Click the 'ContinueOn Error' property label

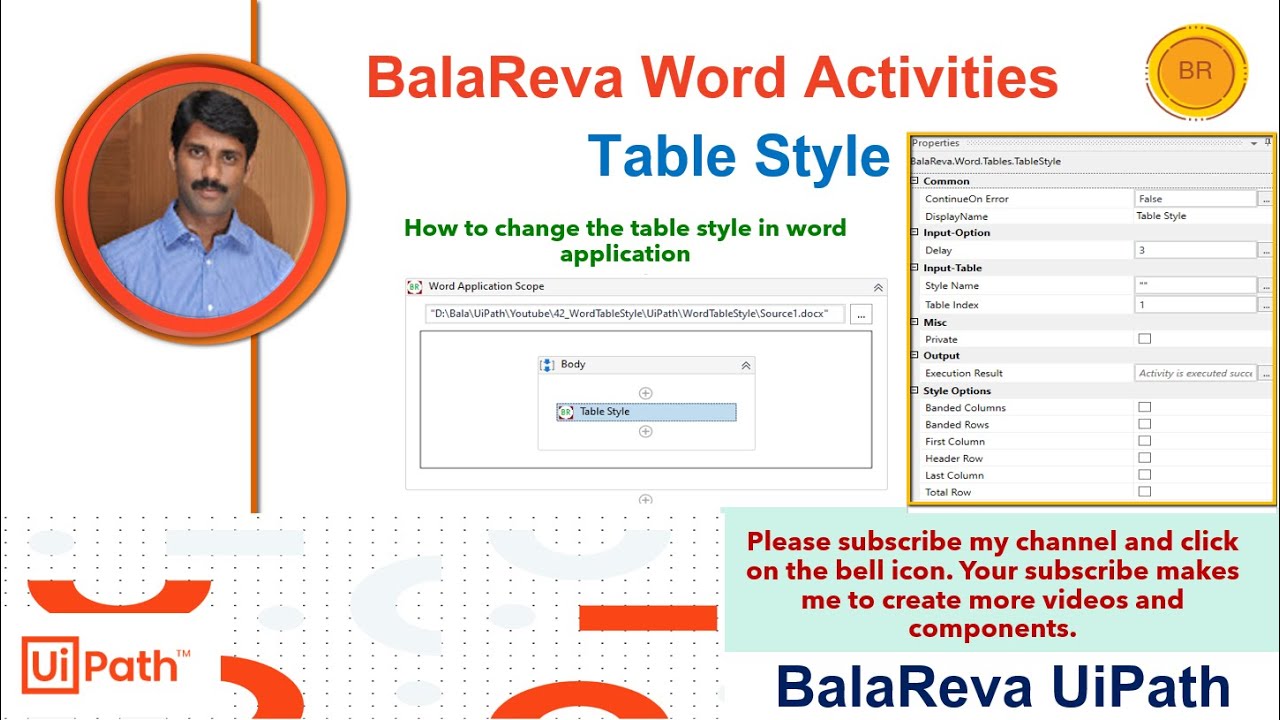(967, 199)
